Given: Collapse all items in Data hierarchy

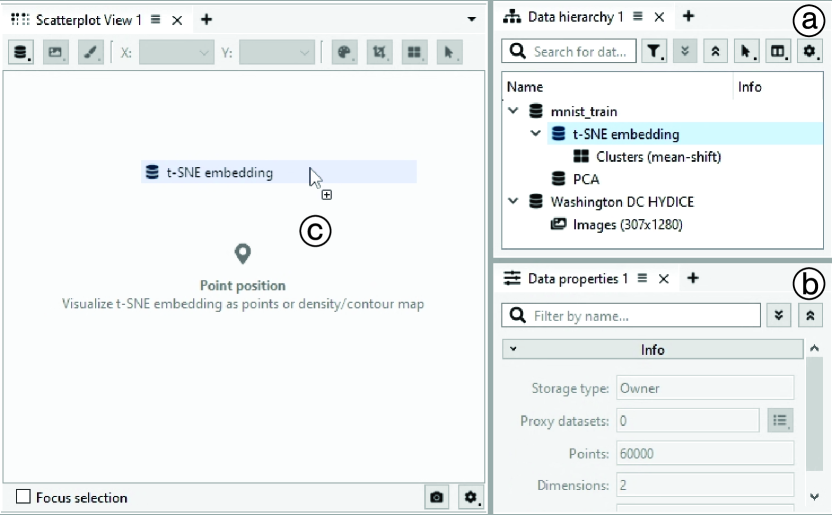Looking at the screenshot, I should (715, 51).
